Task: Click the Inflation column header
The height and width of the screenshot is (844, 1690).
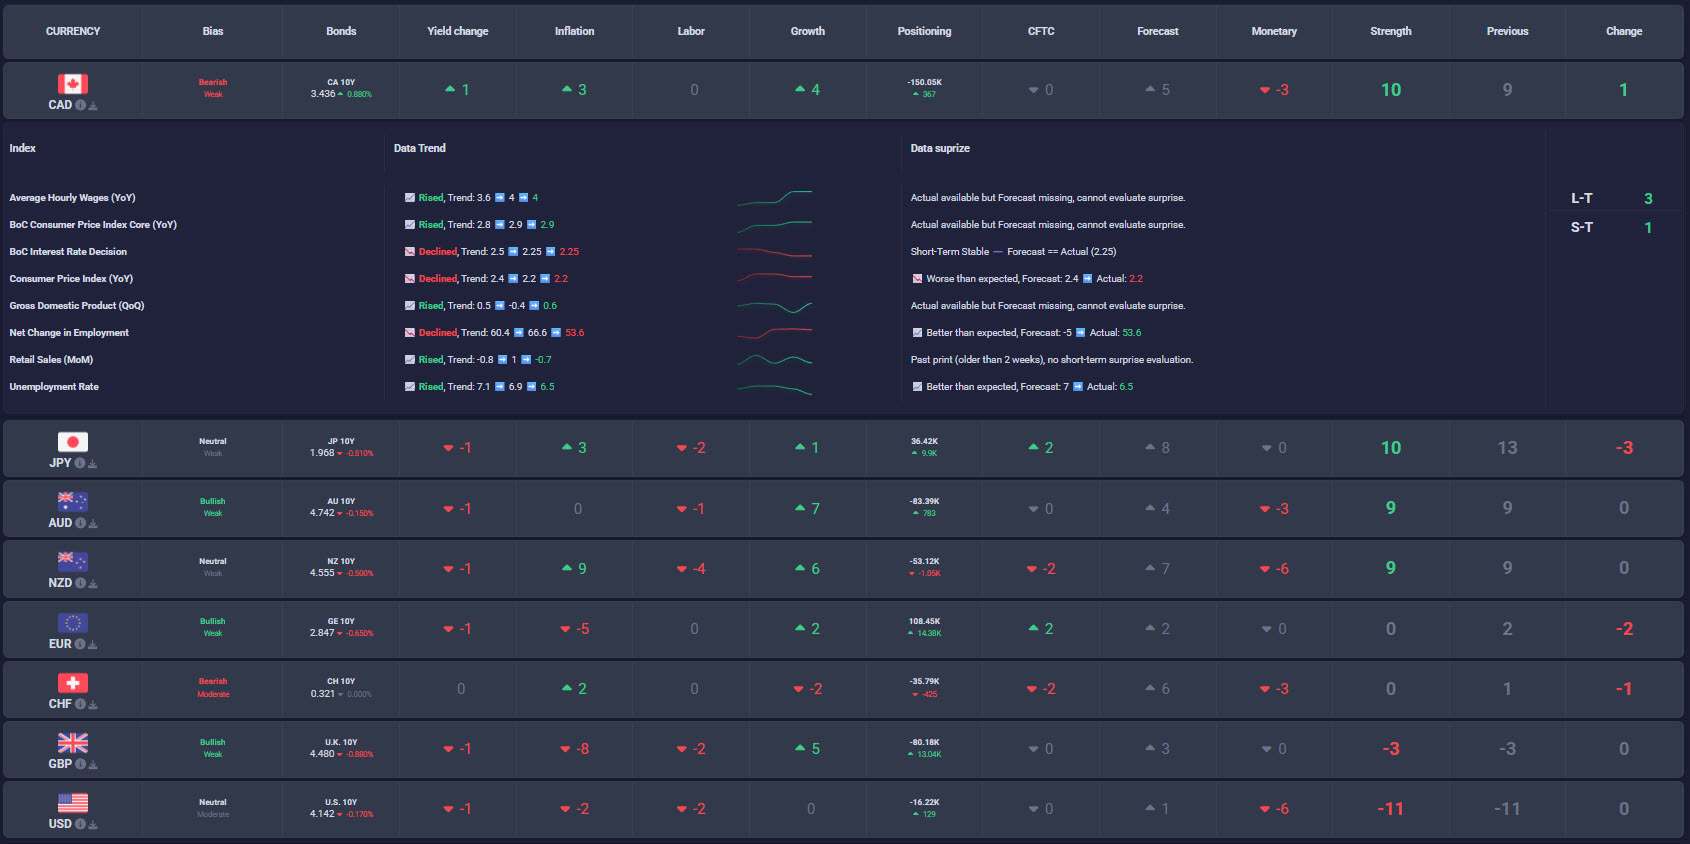Action: point(574,31)
